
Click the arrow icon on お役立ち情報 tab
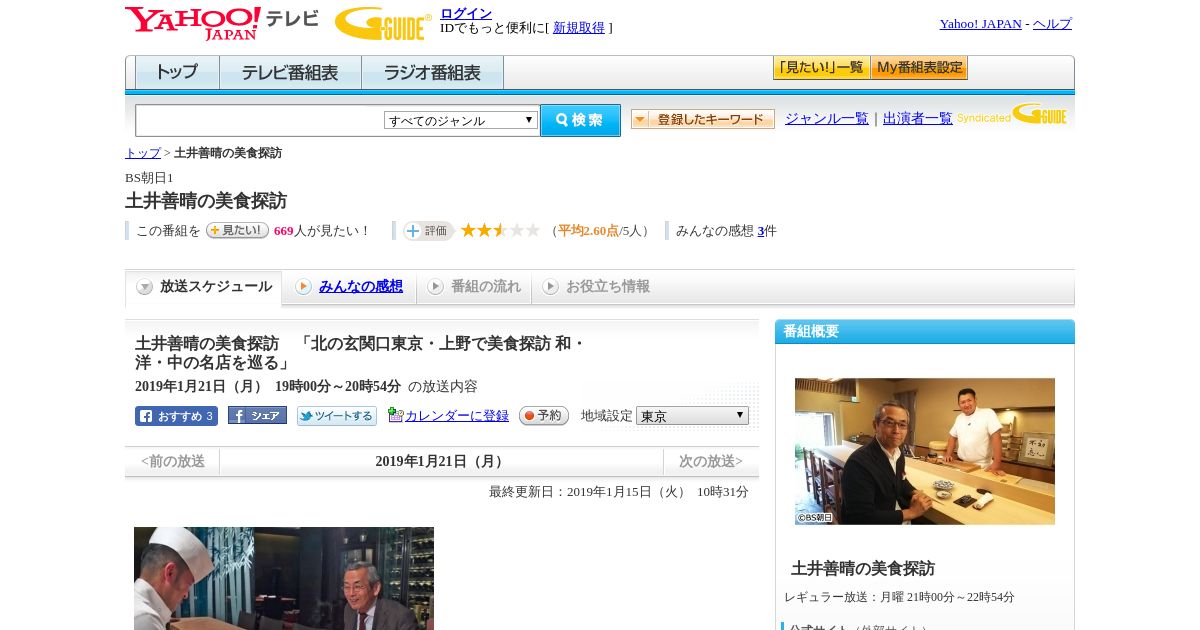(550, 287)
